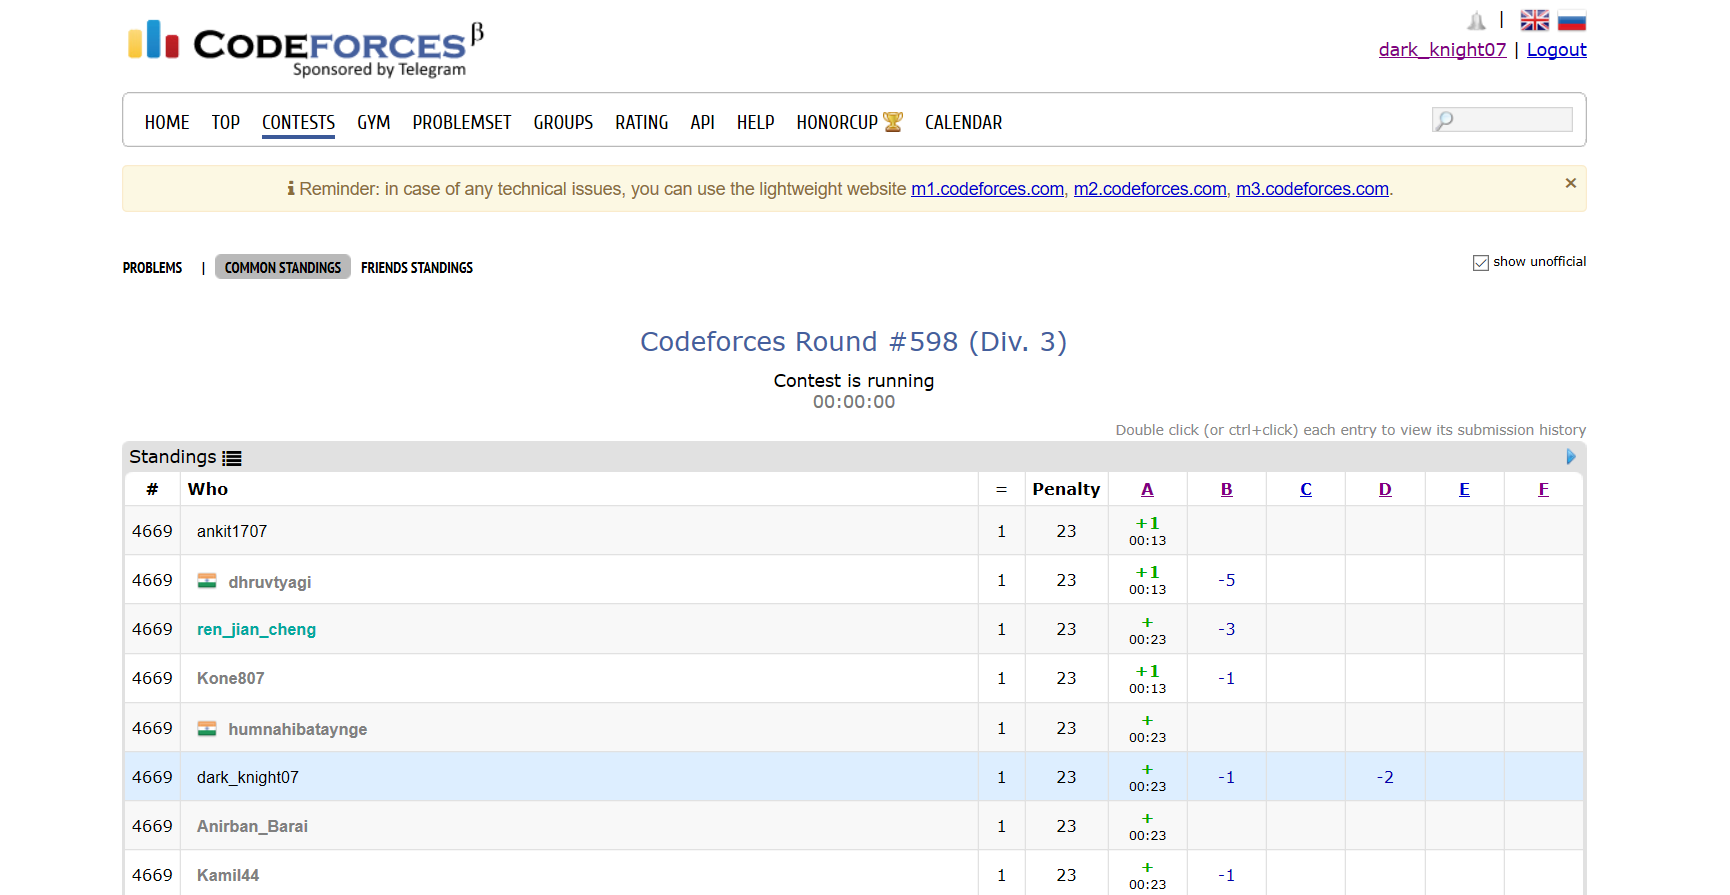Image resolution: width=1730 pixels, height=895 pixels.
Task: Click dhruvtyagi's -5 result for problem B
Action: point(1226,580)
